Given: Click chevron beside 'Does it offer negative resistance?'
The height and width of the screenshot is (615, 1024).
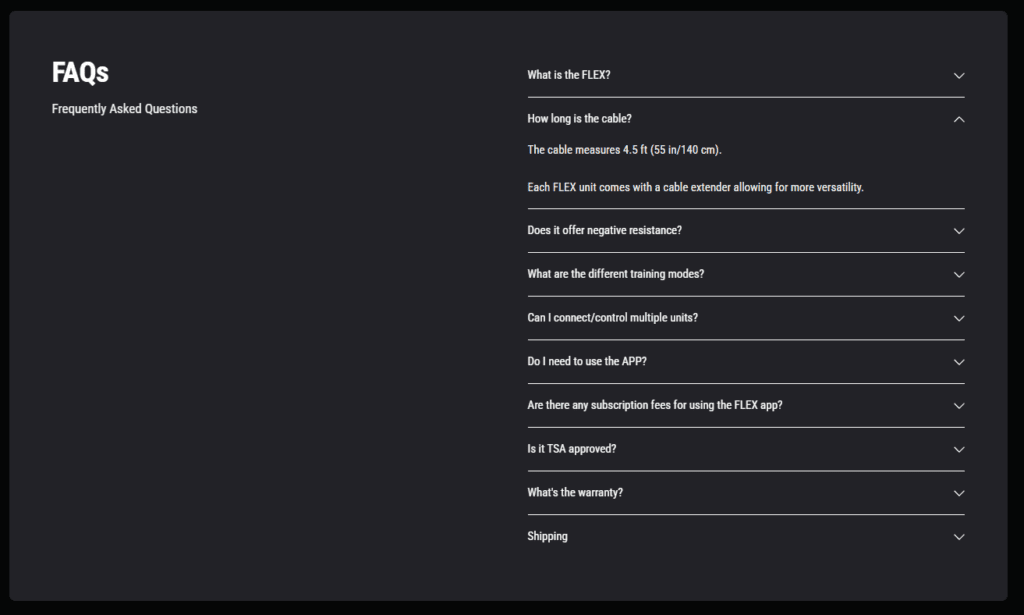Looking at the screenshot, I should (959, 231).
